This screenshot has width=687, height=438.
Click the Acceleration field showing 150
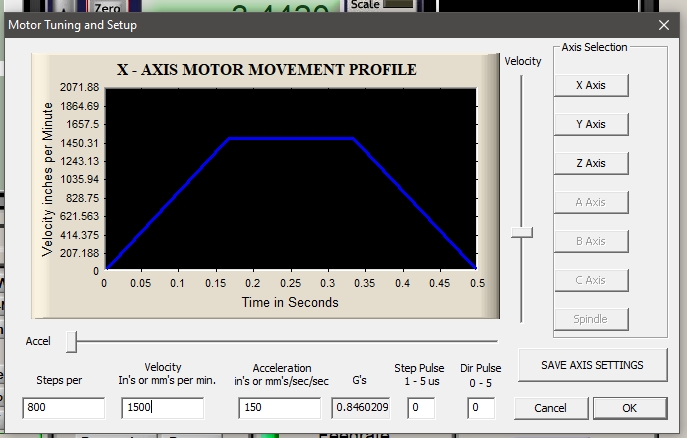(x=280, y=408)
